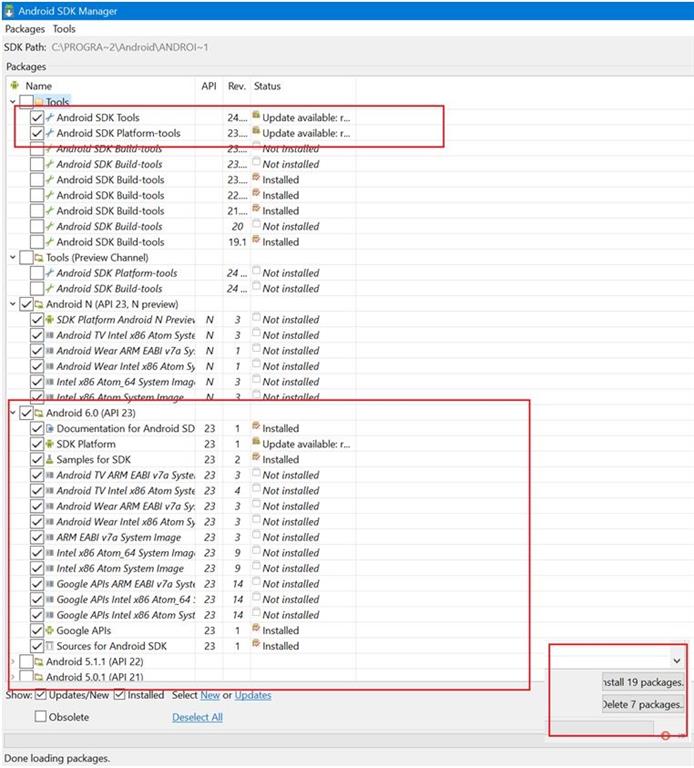694x768 pixels.
Task: Click folder icon of Android 6.0 (API 23)
Action: click(x=39, y=413)
